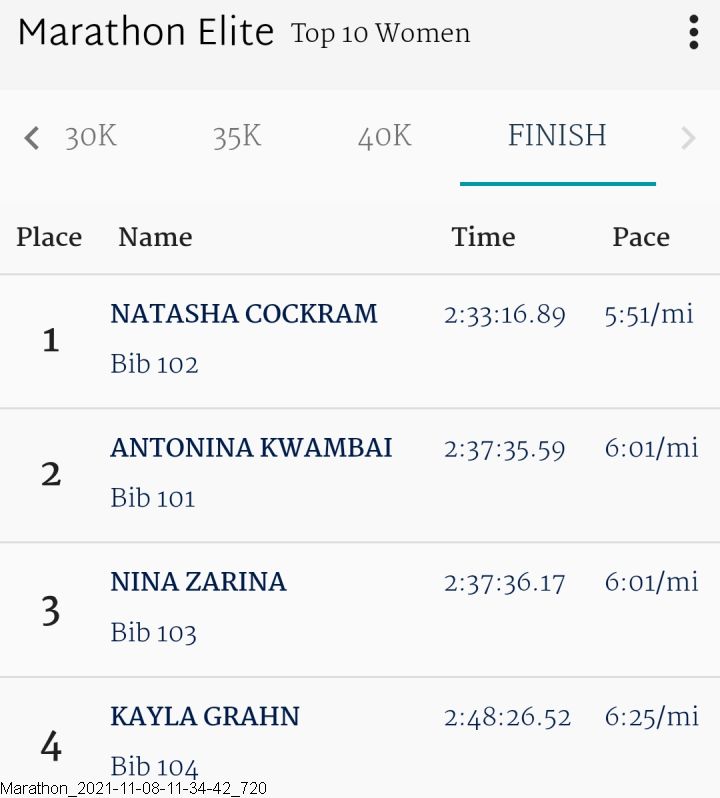The width and height of the screenshot is (720, 798).
Task: Advance splits with the right chevron
Action: (x=688, y=138)
